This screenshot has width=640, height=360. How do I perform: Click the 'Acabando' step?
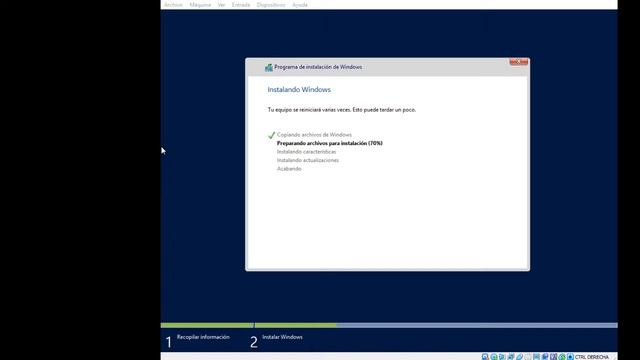289,169
